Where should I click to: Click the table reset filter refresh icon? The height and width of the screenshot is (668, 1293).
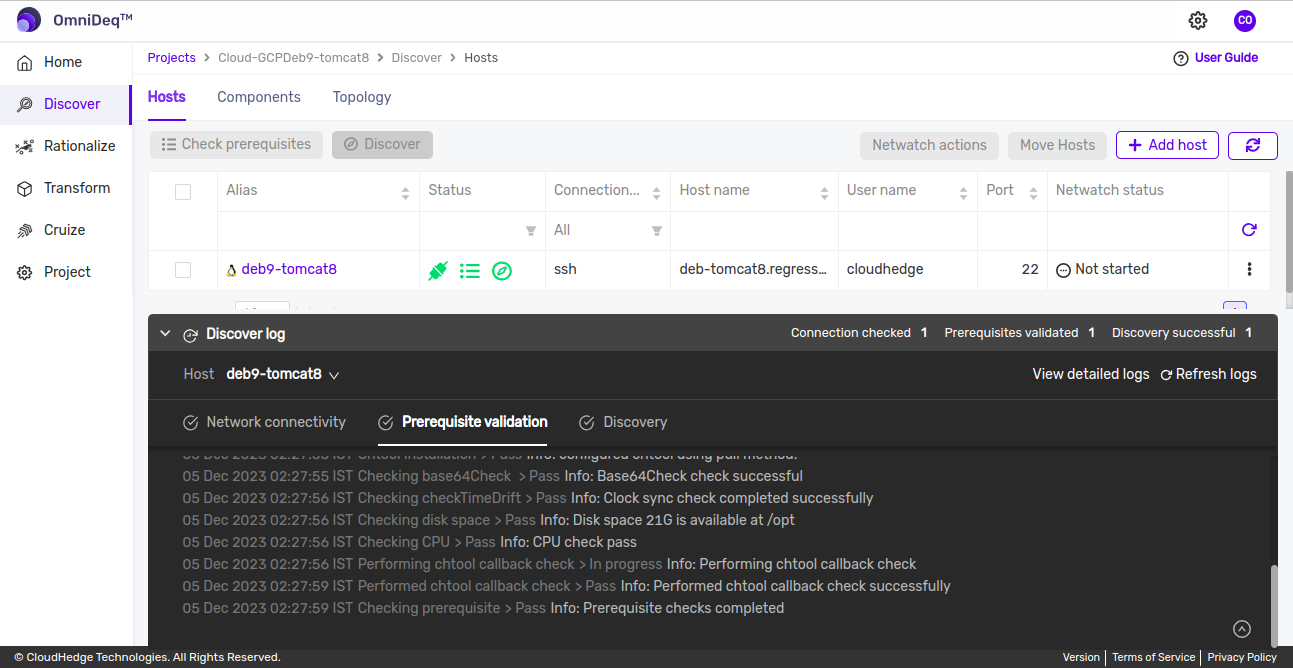tap(1249, 230)
